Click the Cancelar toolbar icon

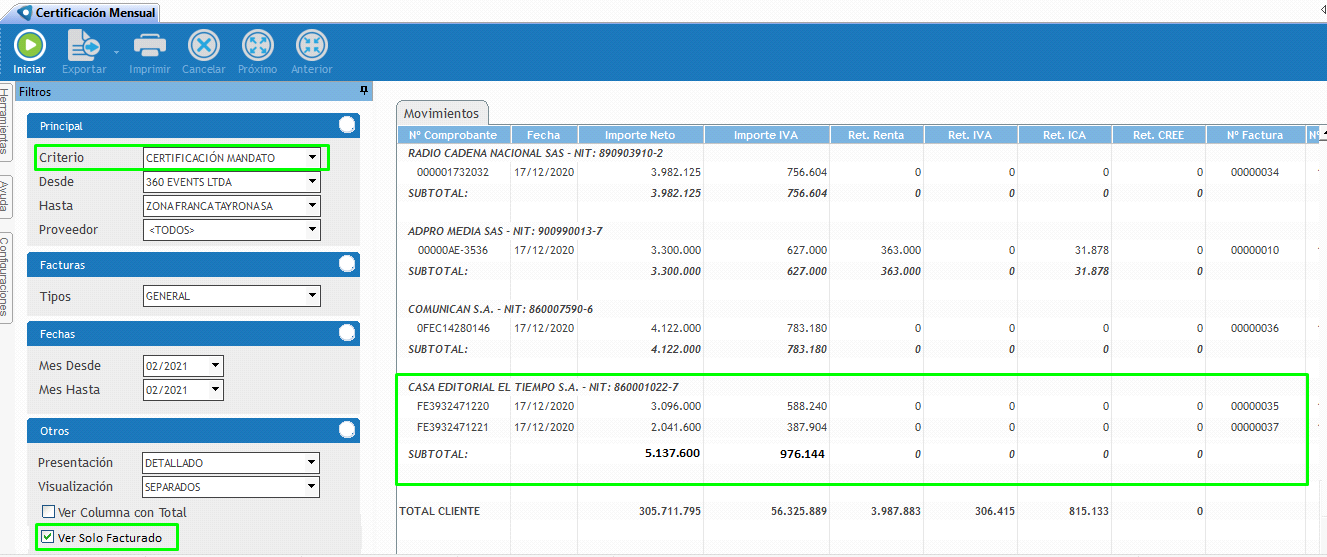[203, 46]
